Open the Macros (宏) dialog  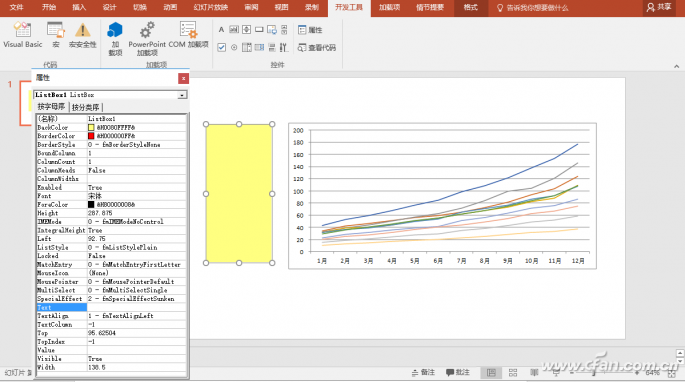(55, 35)
